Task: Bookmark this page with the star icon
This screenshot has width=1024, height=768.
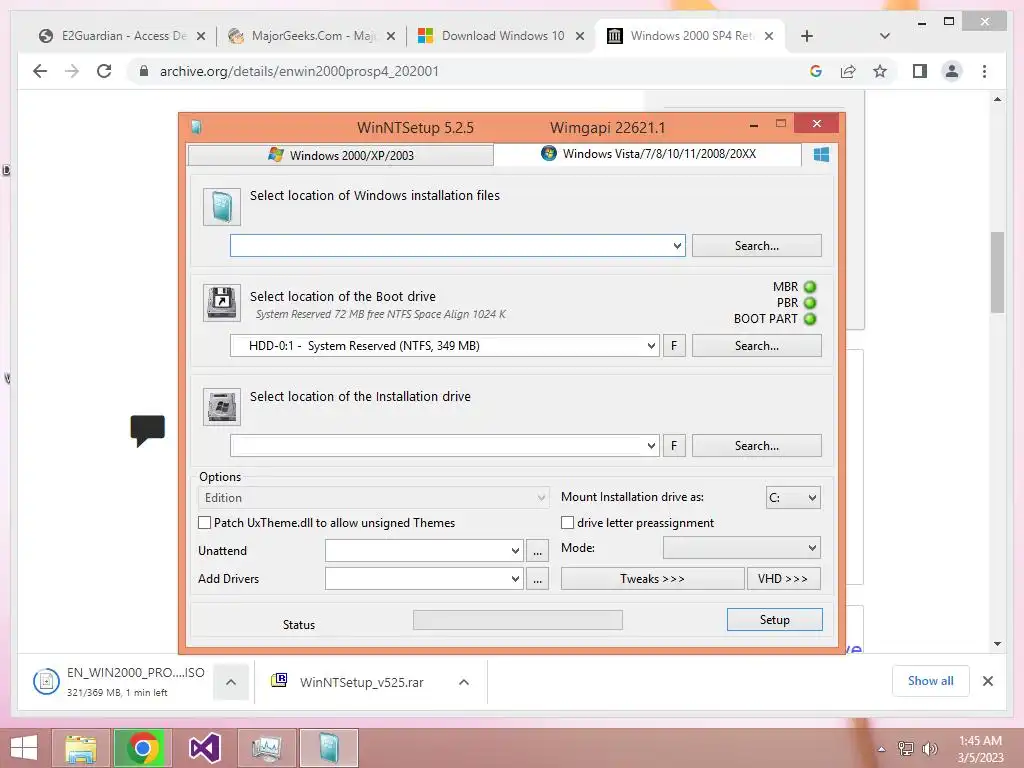Action: pos(880,71)
